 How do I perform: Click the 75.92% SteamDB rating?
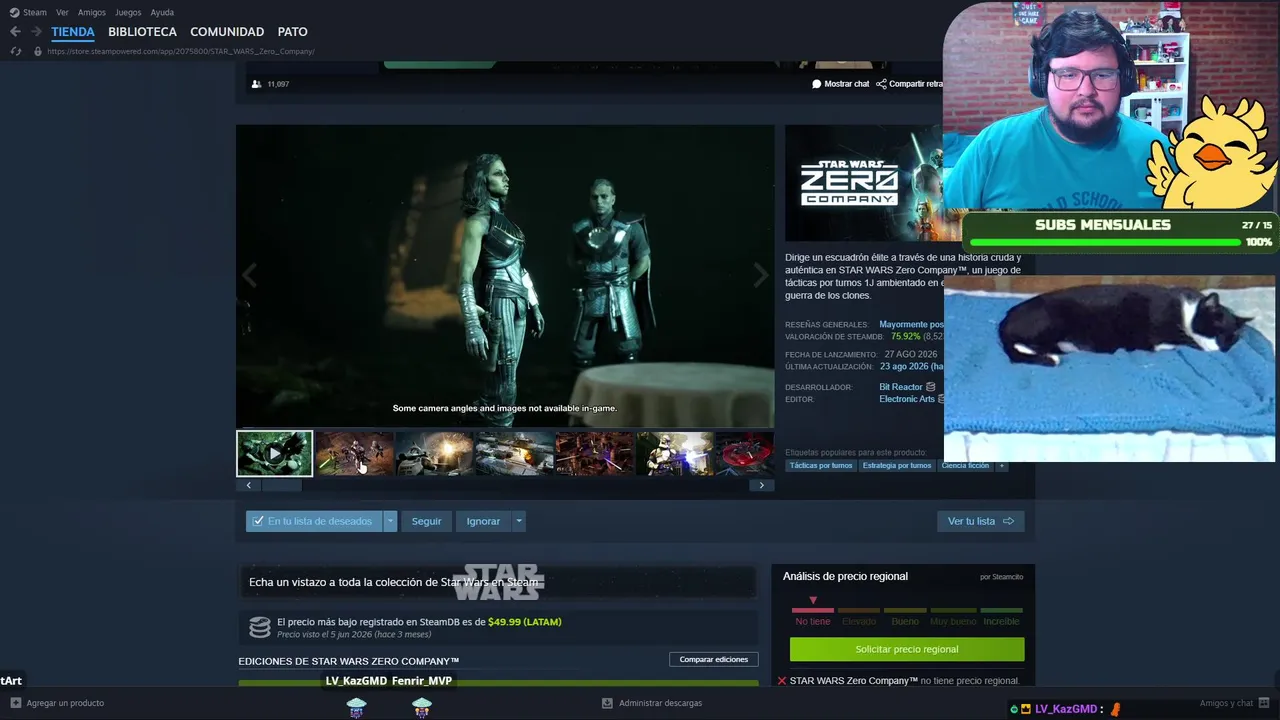coord(905,337)
